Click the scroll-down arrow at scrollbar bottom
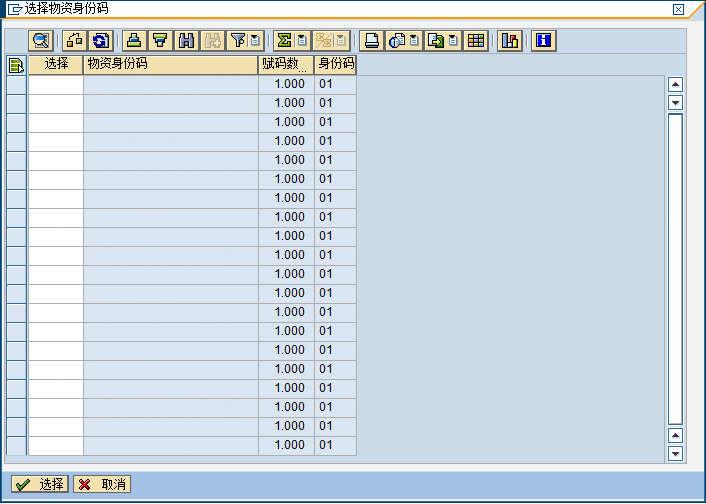Screen dimensions: 706x504 (675, 454)
